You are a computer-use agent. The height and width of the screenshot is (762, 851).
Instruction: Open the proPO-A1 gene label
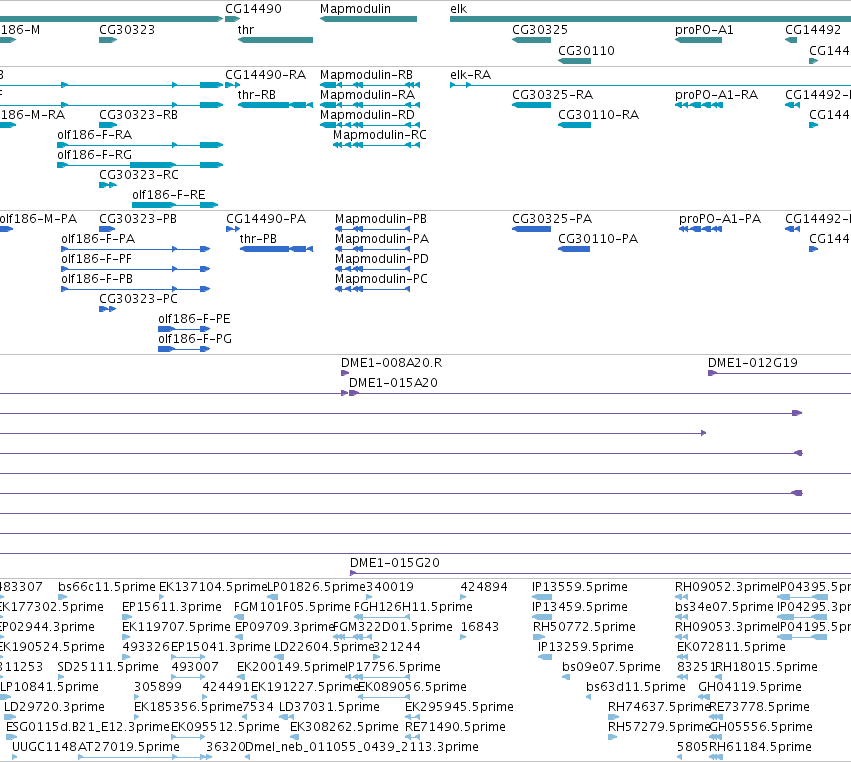(x=704, y=30)
